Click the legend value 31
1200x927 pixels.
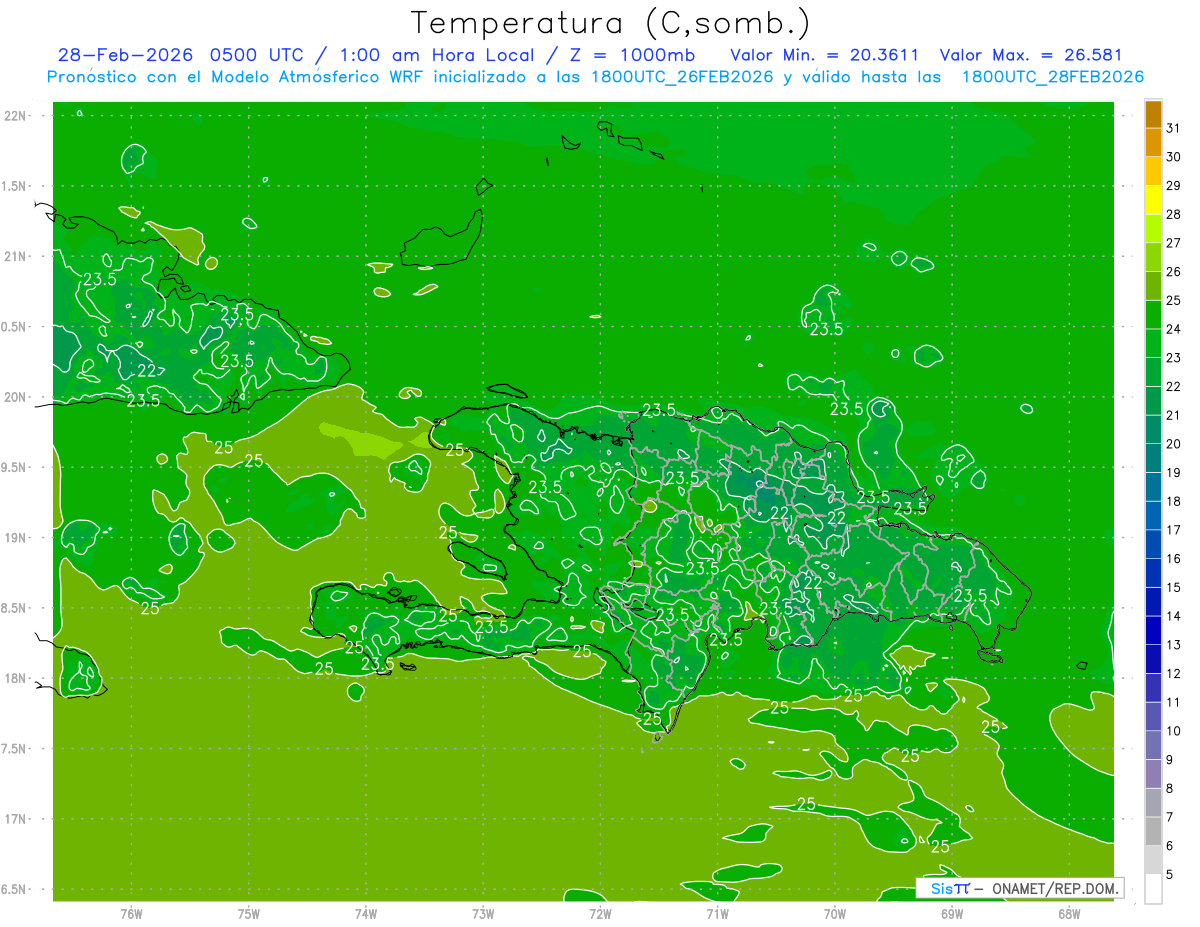pos(1174,128)
